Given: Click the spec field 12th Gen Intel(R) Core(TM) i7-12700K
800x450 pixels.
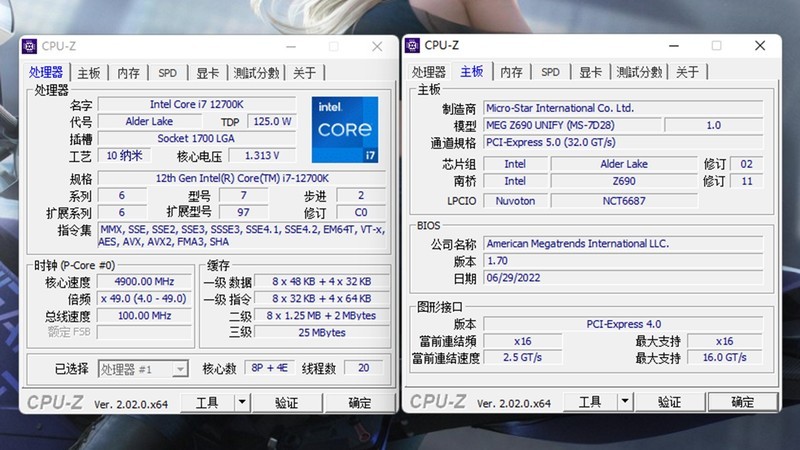Looking at the screenshot, I should (242, 178).
